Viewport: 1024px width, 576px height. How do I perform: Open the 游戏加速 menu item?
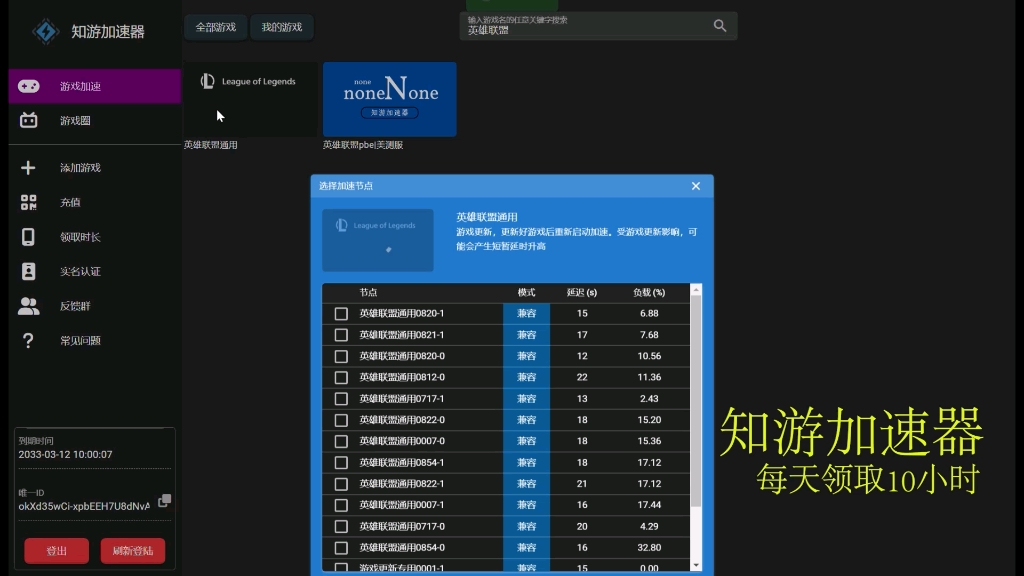pyautogui.click(x=95, y=86)
